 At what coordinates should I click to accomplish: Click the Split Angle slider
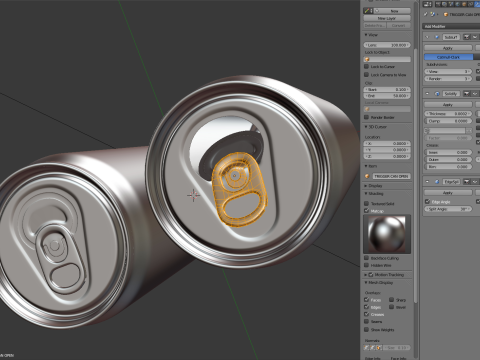[448, 209]
